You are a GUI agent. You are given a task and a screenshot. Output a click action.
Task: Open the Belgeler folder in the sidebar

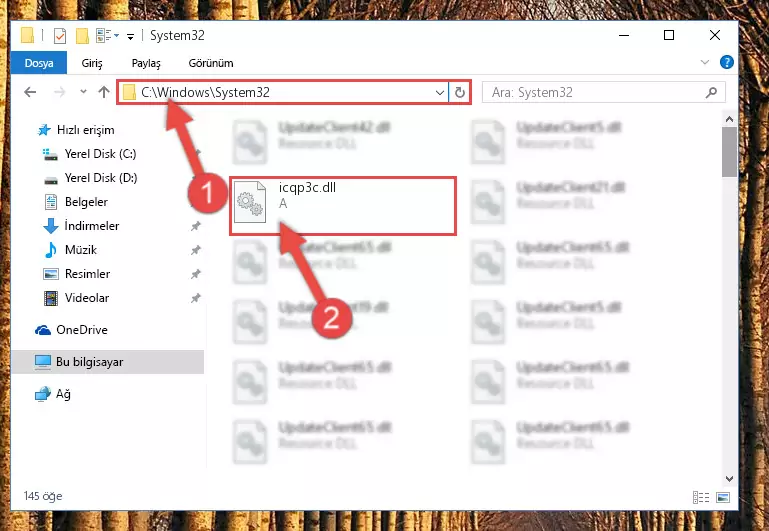click(76, 202)
